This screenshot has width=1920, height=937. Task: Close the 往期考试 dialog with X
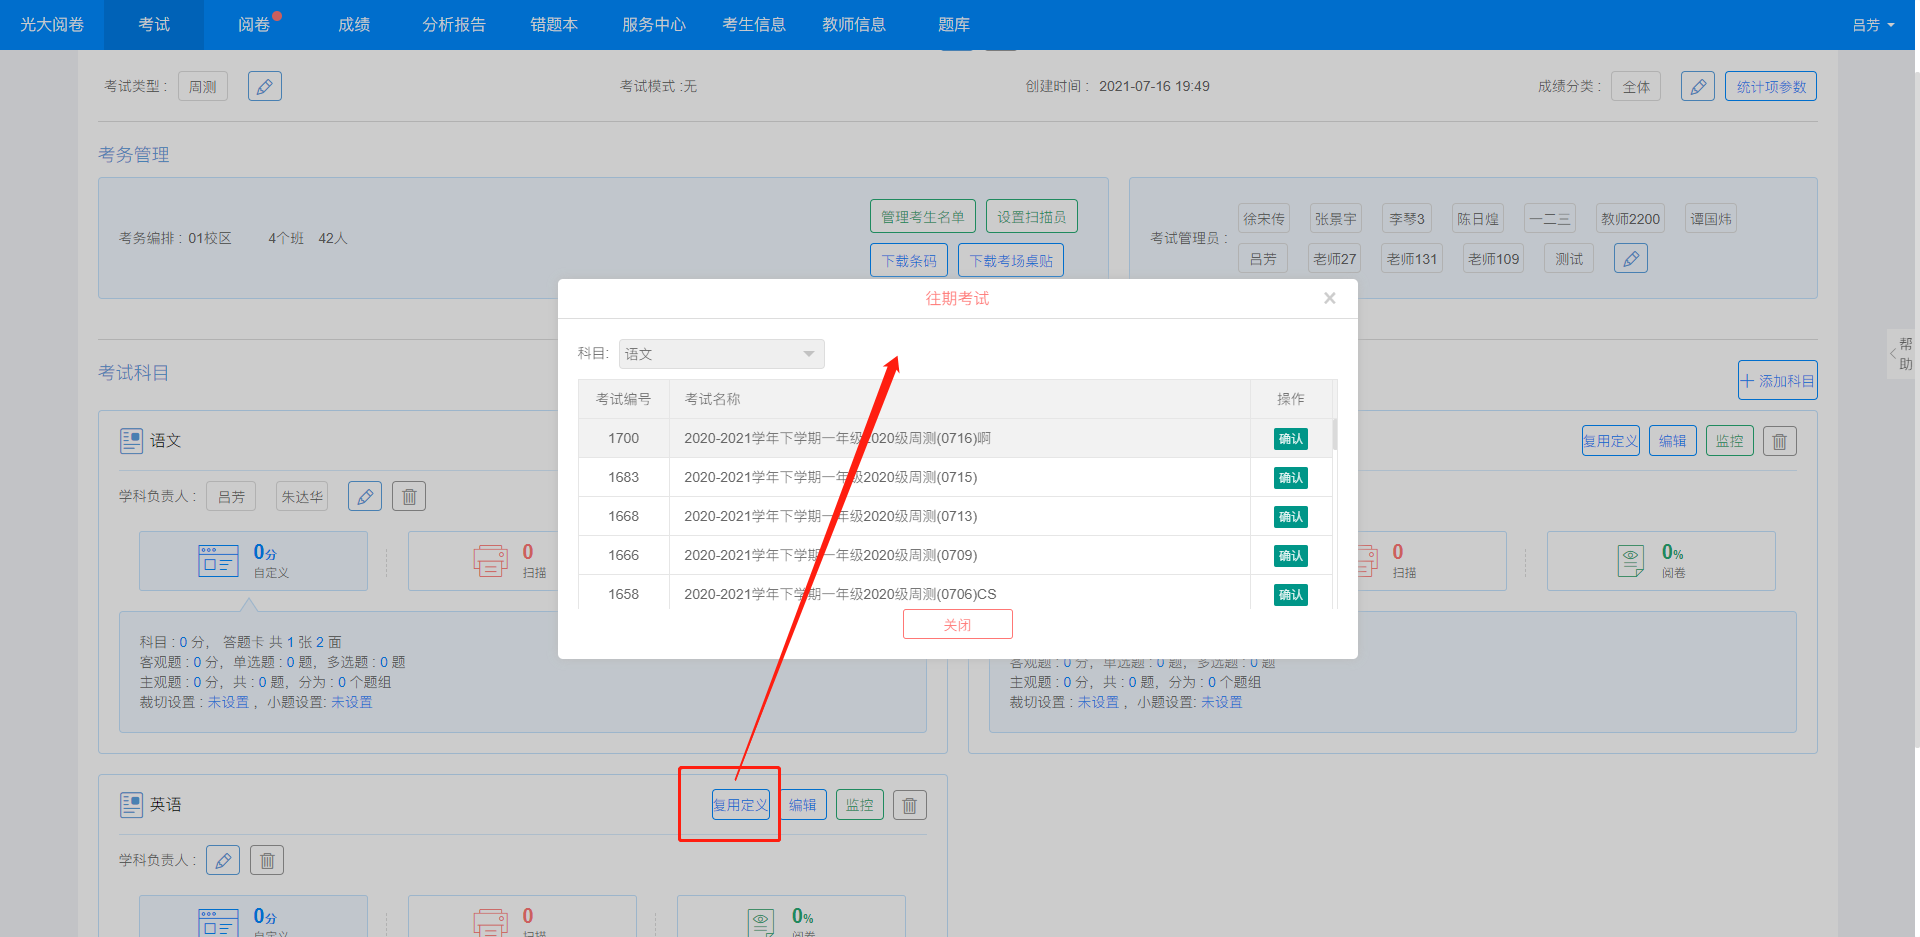(1329, 298)
